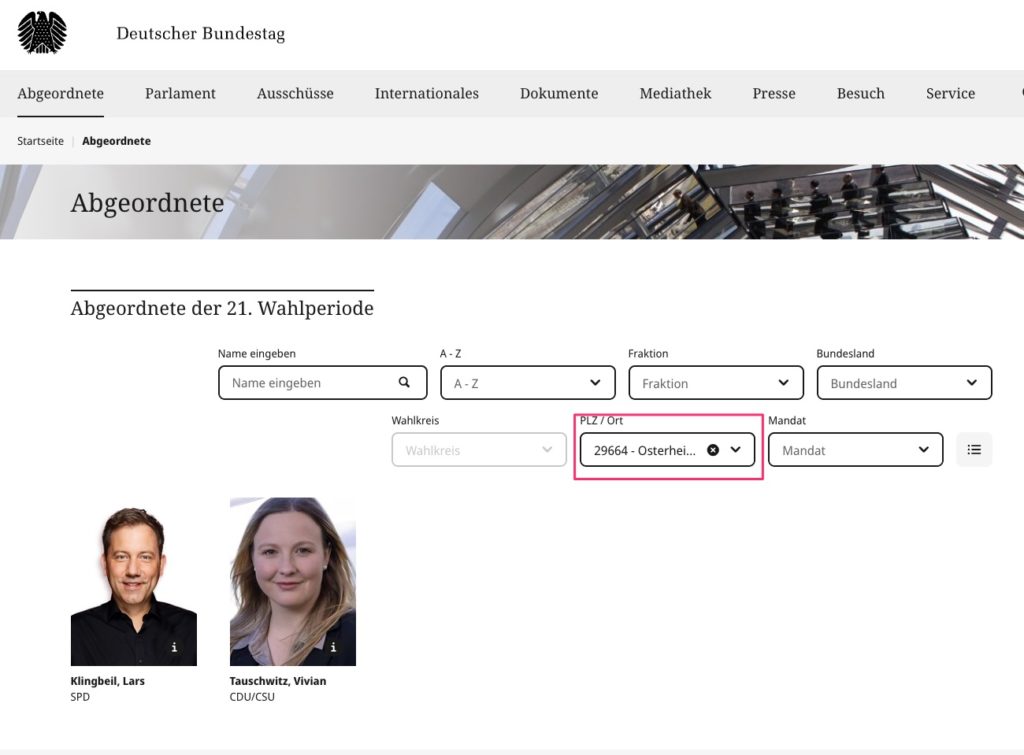Open the A - Z dropdown
This screenshot has height=755, width=1024.
528,383
